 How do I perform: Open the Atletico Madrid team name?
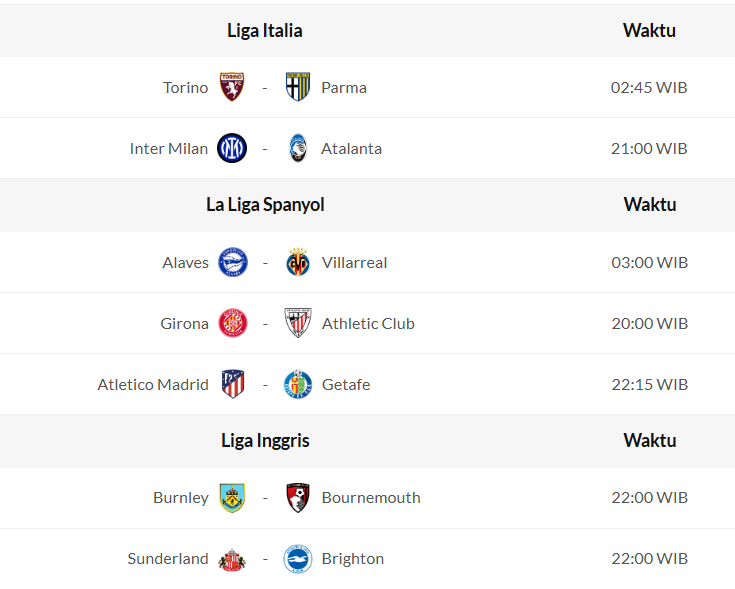click(x=153, y=384)
